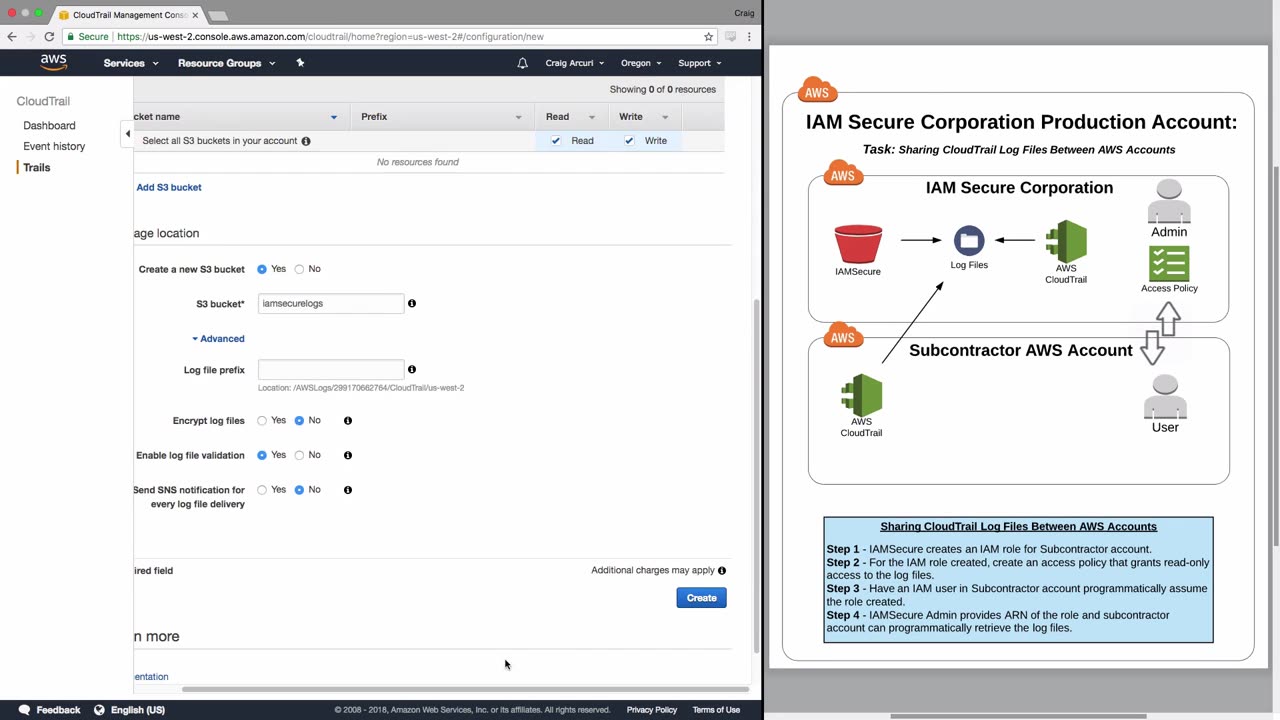Select No for Send SNS notification
Image resolution: width=1280 pixels, height=720 pixels.
point(299,490)
